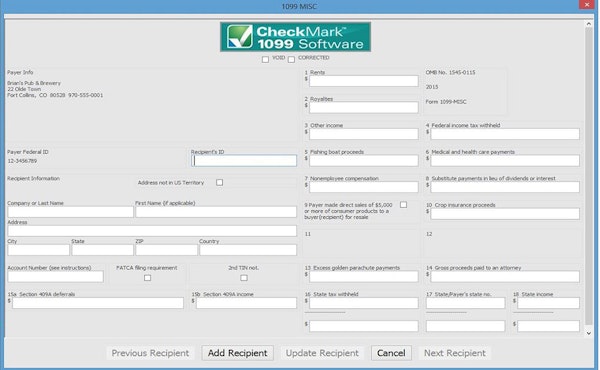
Task: Click the scrollbar down arrow
Action: tap(589, 333)
